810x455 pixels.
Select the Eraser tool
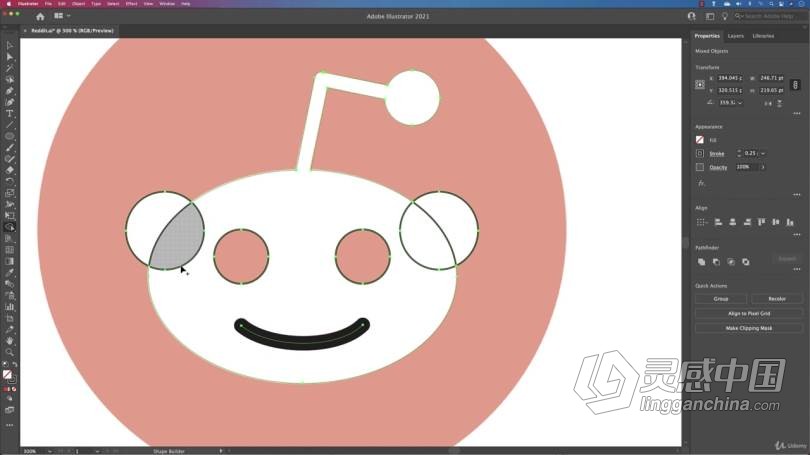pos(9,170)
